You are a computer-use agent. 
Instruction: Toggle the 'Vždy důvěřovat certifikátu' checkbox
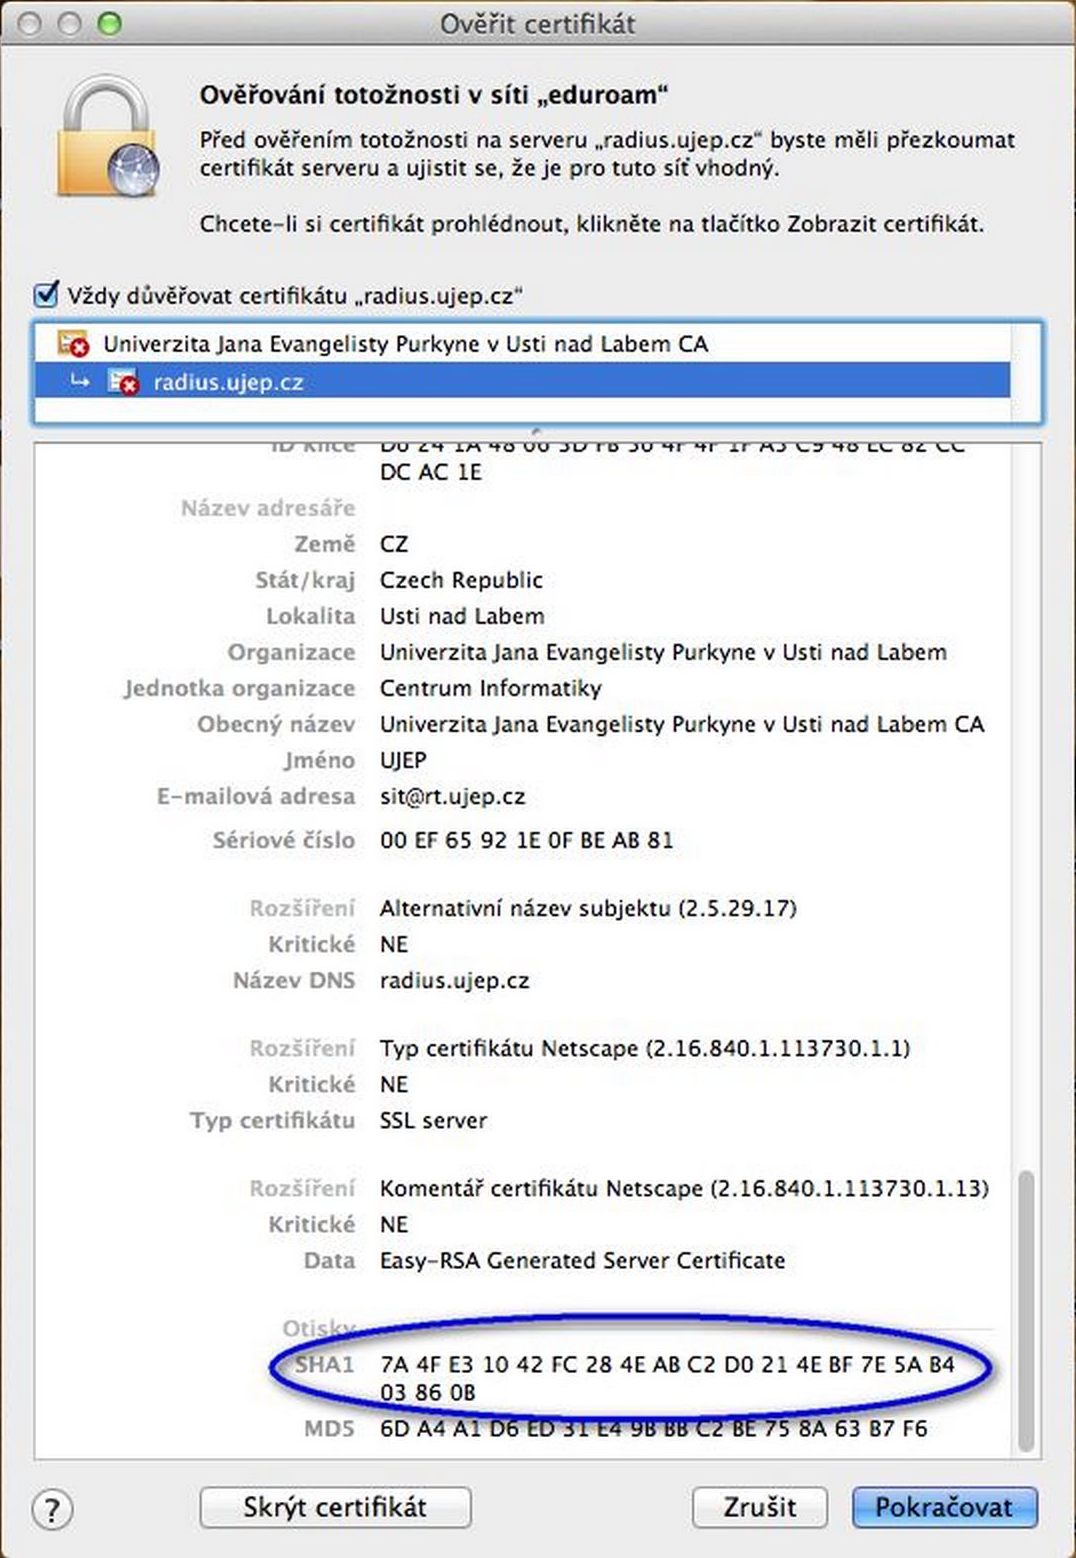[46, 295]
